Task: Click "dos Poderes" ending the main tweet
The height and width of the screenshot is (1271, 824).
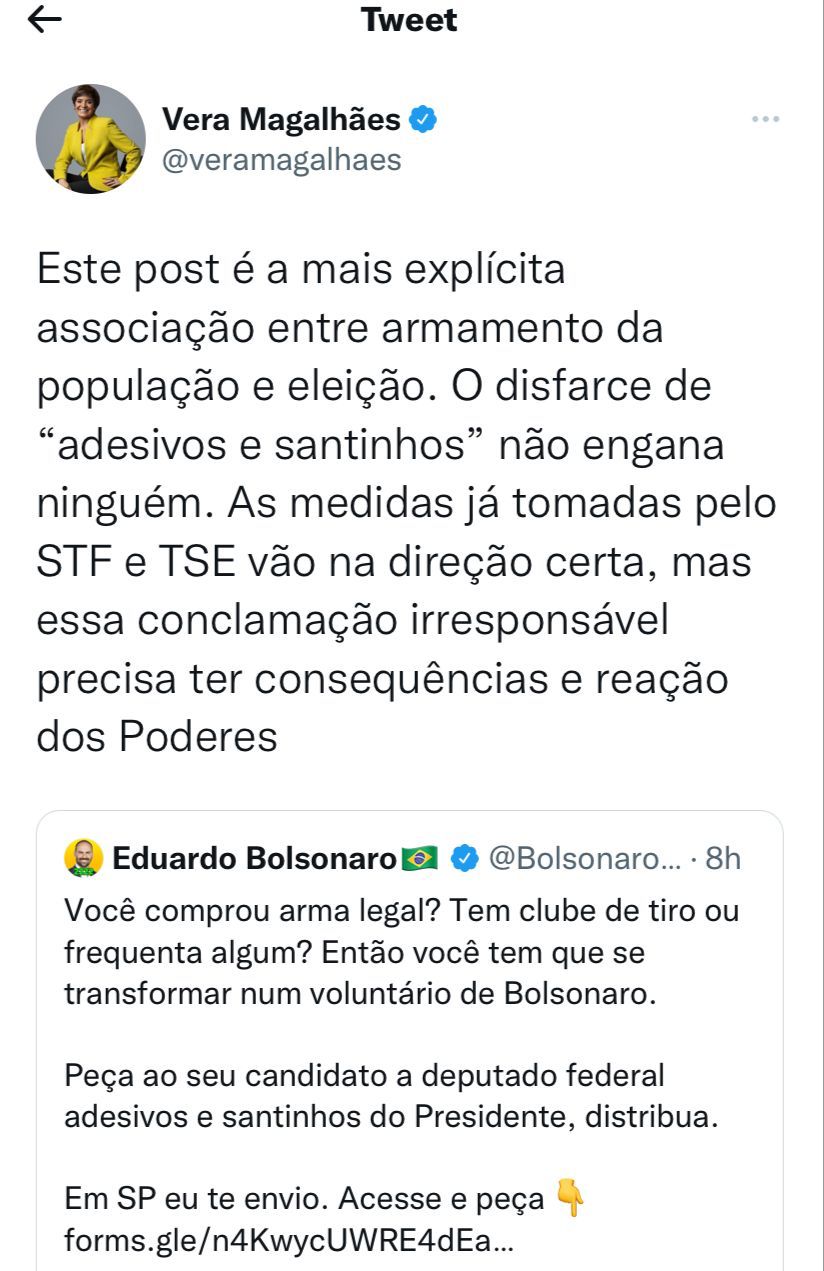Action: [x=157, y=736]
